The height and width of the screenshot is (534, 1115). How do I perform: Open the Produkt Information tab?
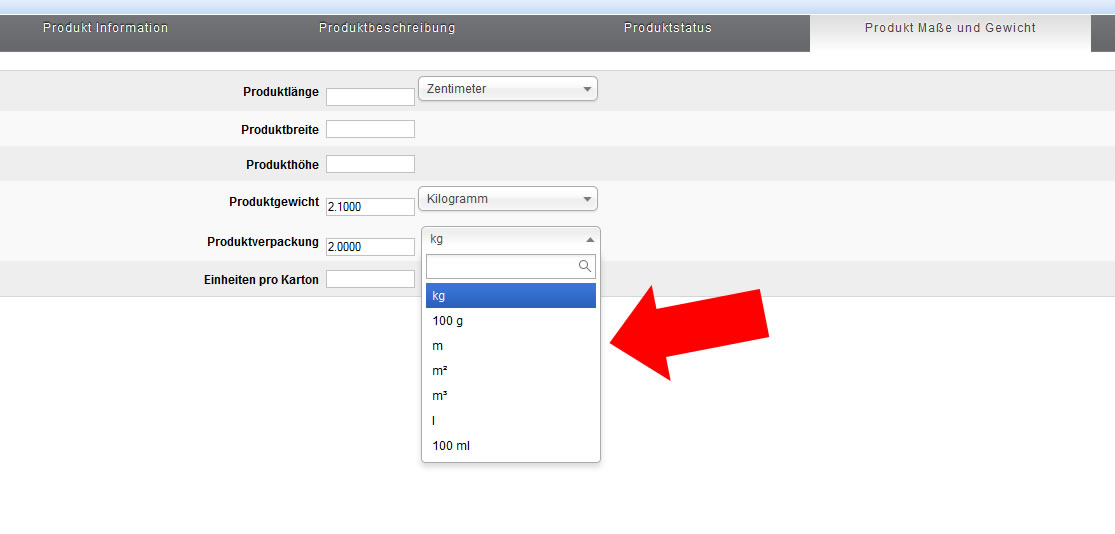click(x=105, y=28)
